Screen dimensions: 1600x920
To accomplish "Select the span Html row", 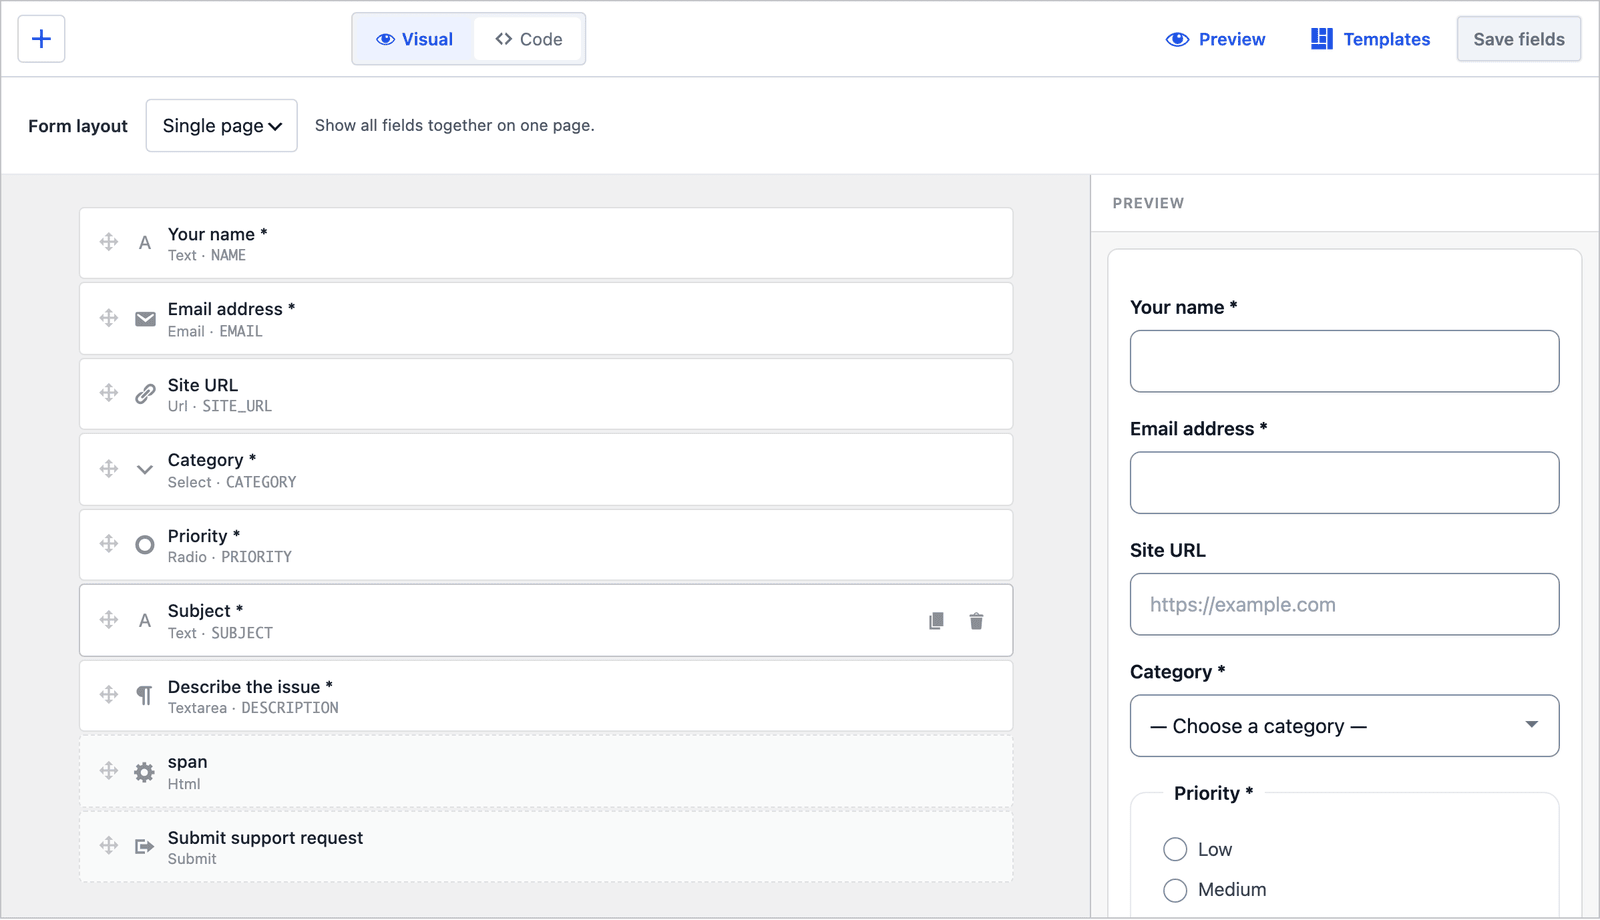I will click(546, 772).
